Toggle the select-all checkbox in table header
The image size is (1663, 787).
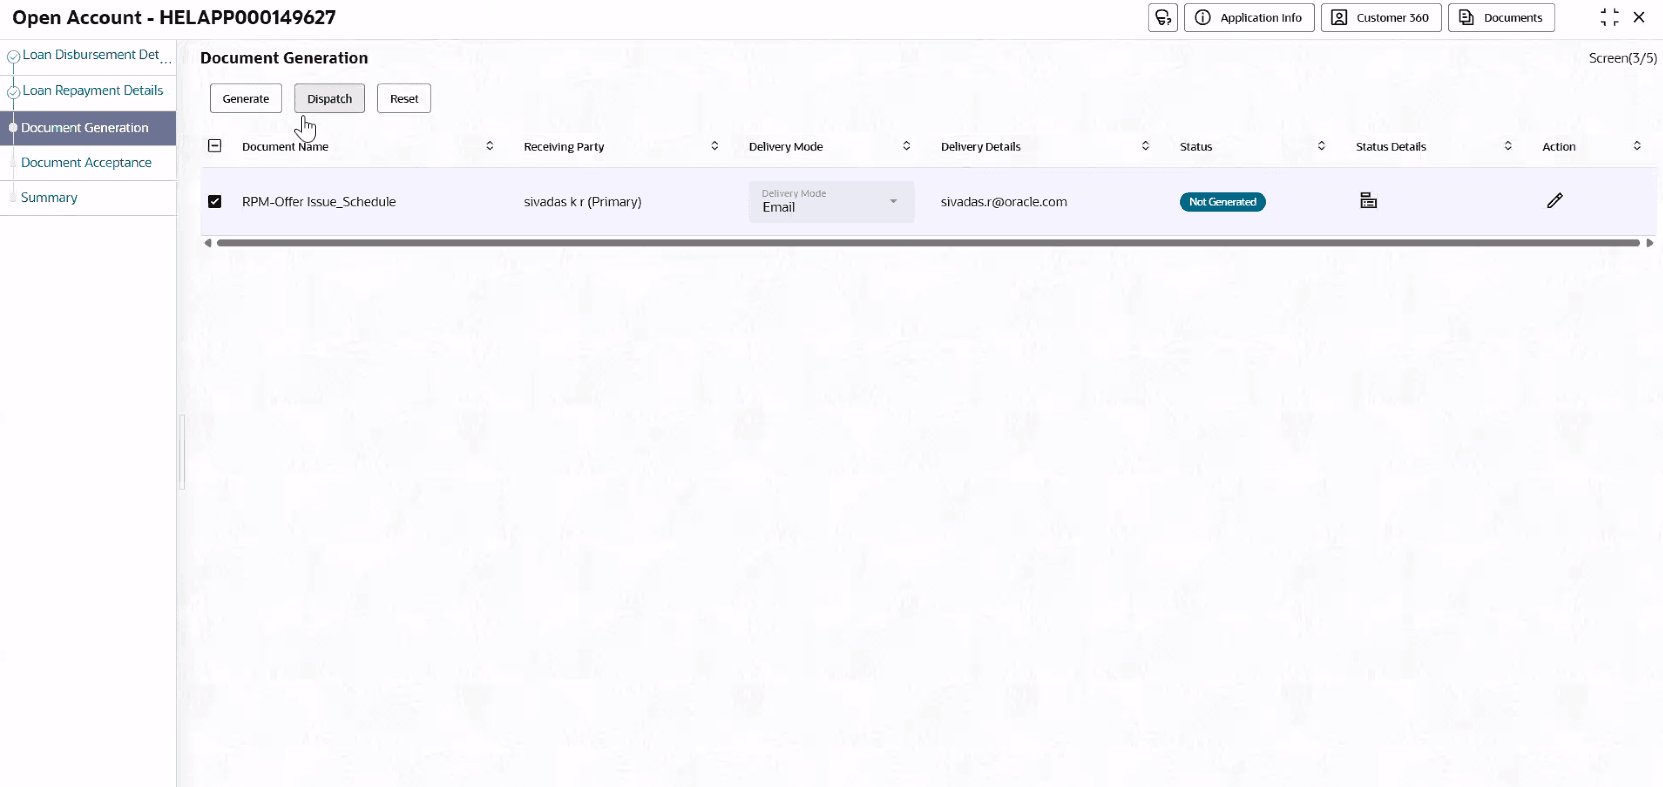[x=215, y=146]
